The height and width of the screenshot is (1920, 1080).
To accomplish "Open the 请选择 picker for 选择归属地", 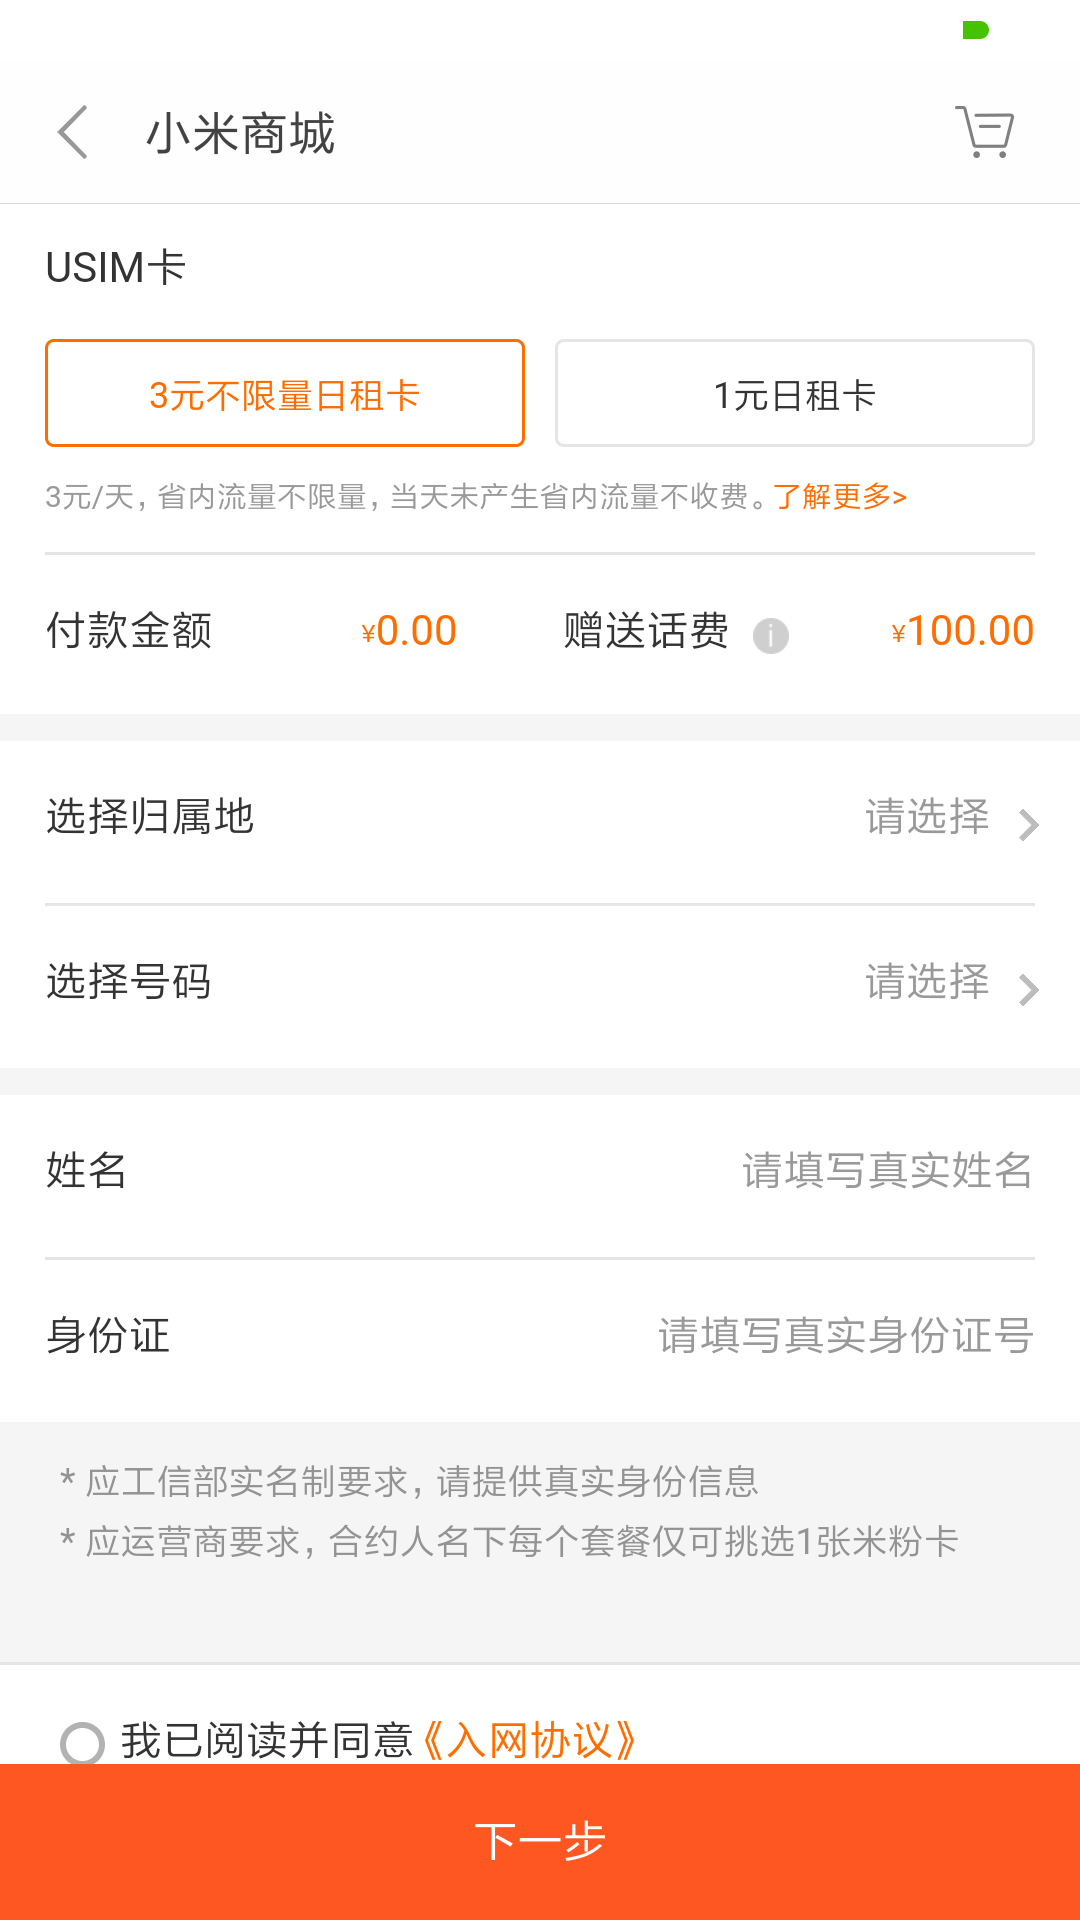I will coord(926,818).
